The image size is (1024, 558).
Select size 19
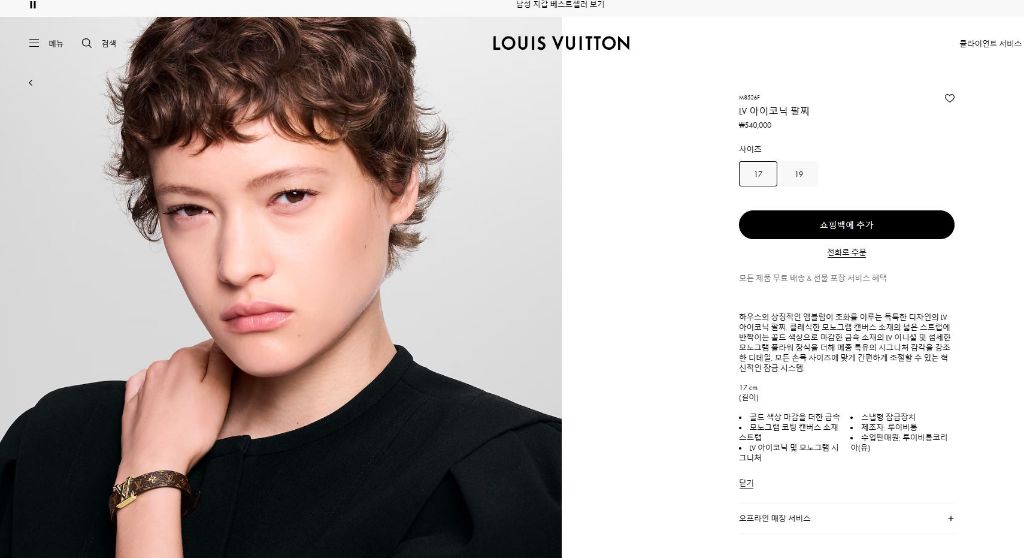pos(799,174)
